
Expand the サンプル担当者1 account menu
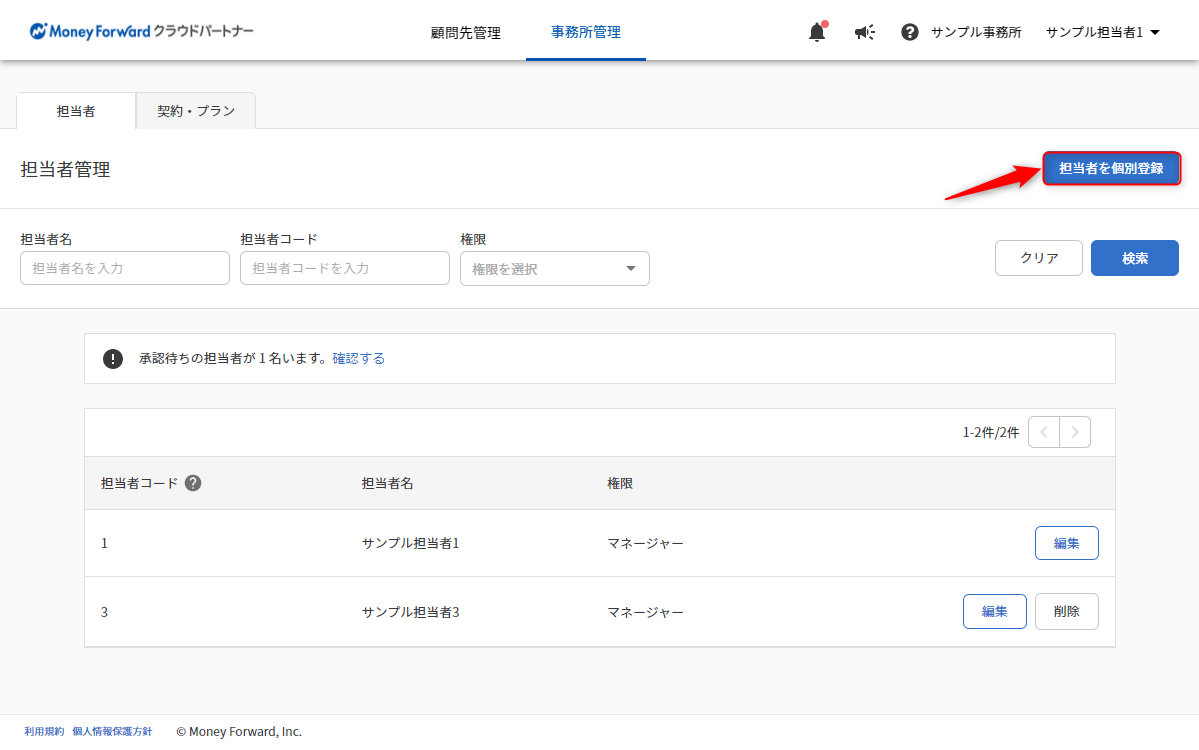coord(1102,32)
